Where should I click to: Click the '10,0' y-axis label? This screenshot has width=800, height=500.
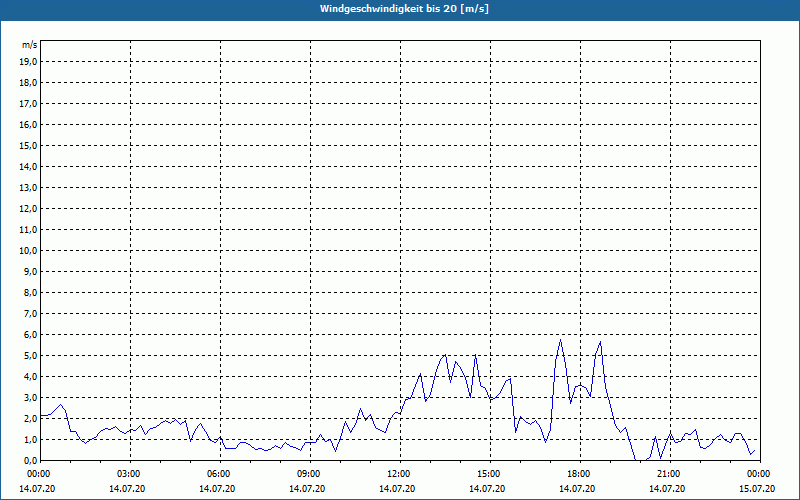28,251
